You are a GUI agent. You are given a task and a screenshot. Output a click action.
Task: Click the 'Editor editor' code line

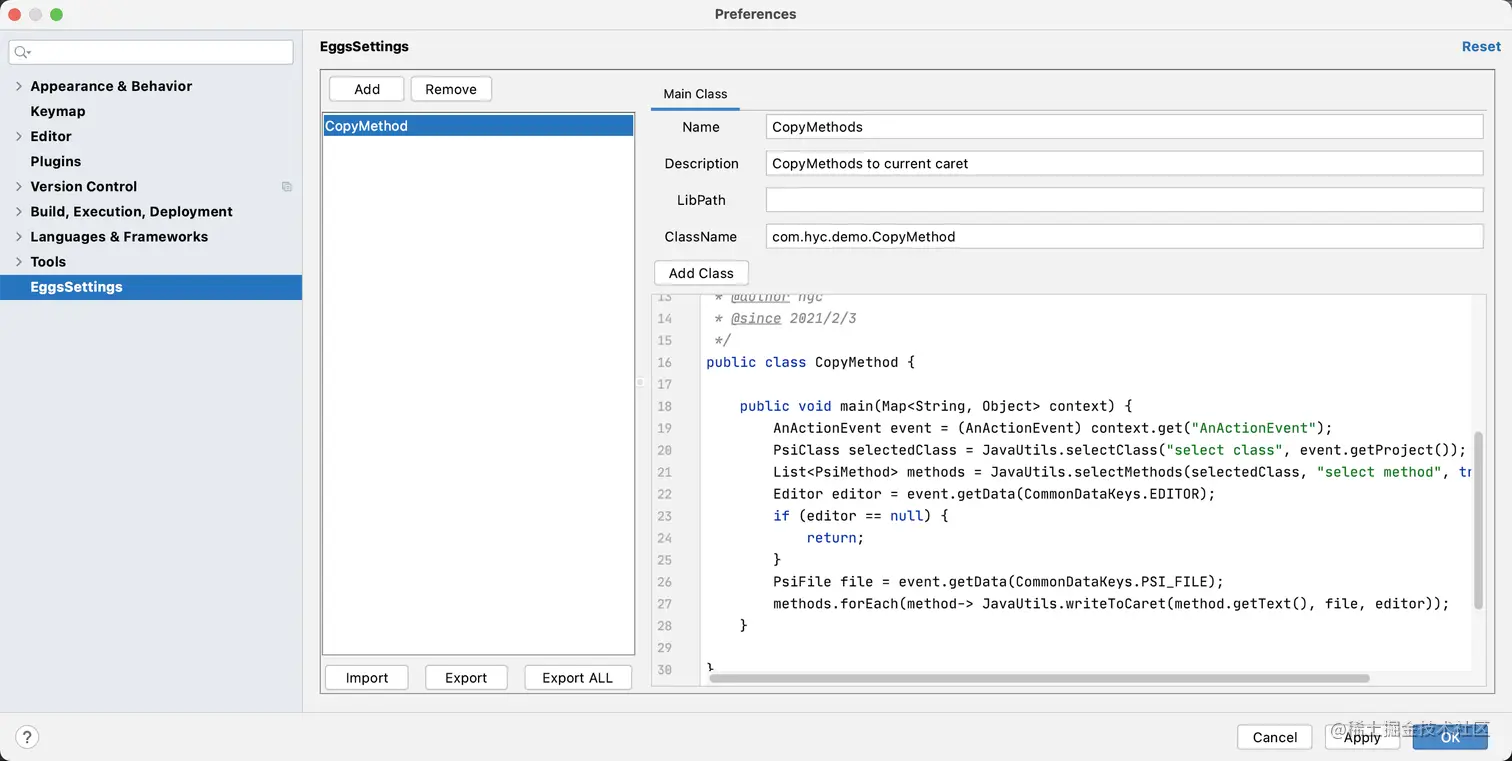[x=994, y=494]
